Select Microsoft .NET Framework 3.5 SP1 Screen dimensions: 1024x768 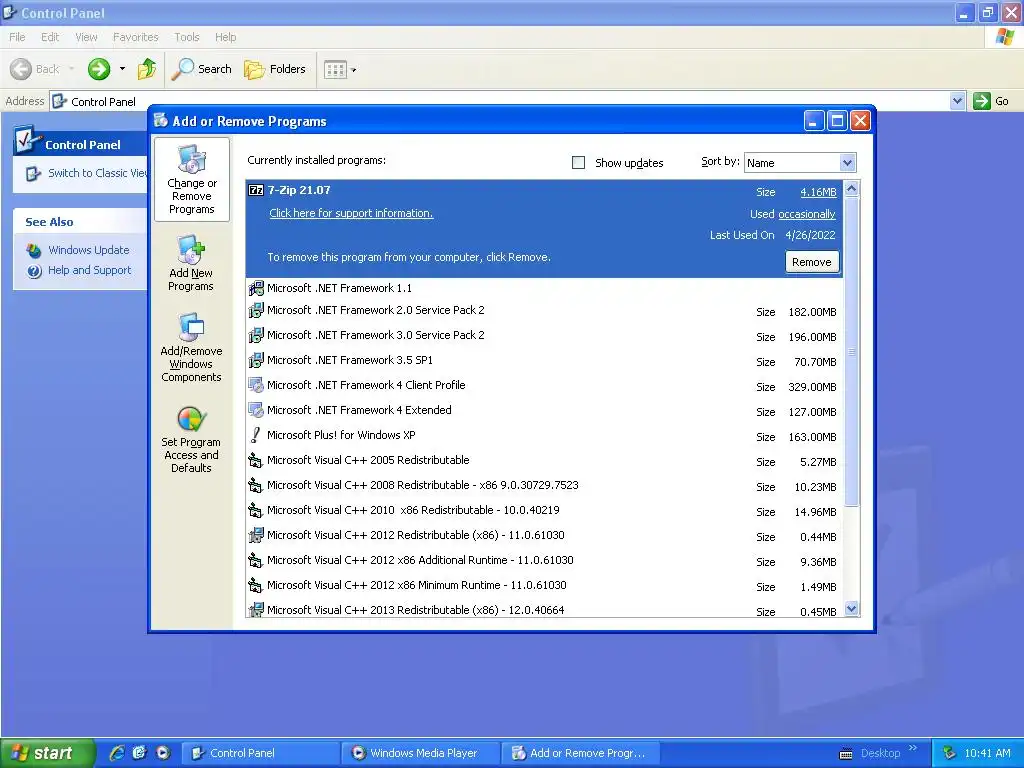(545, 360)
